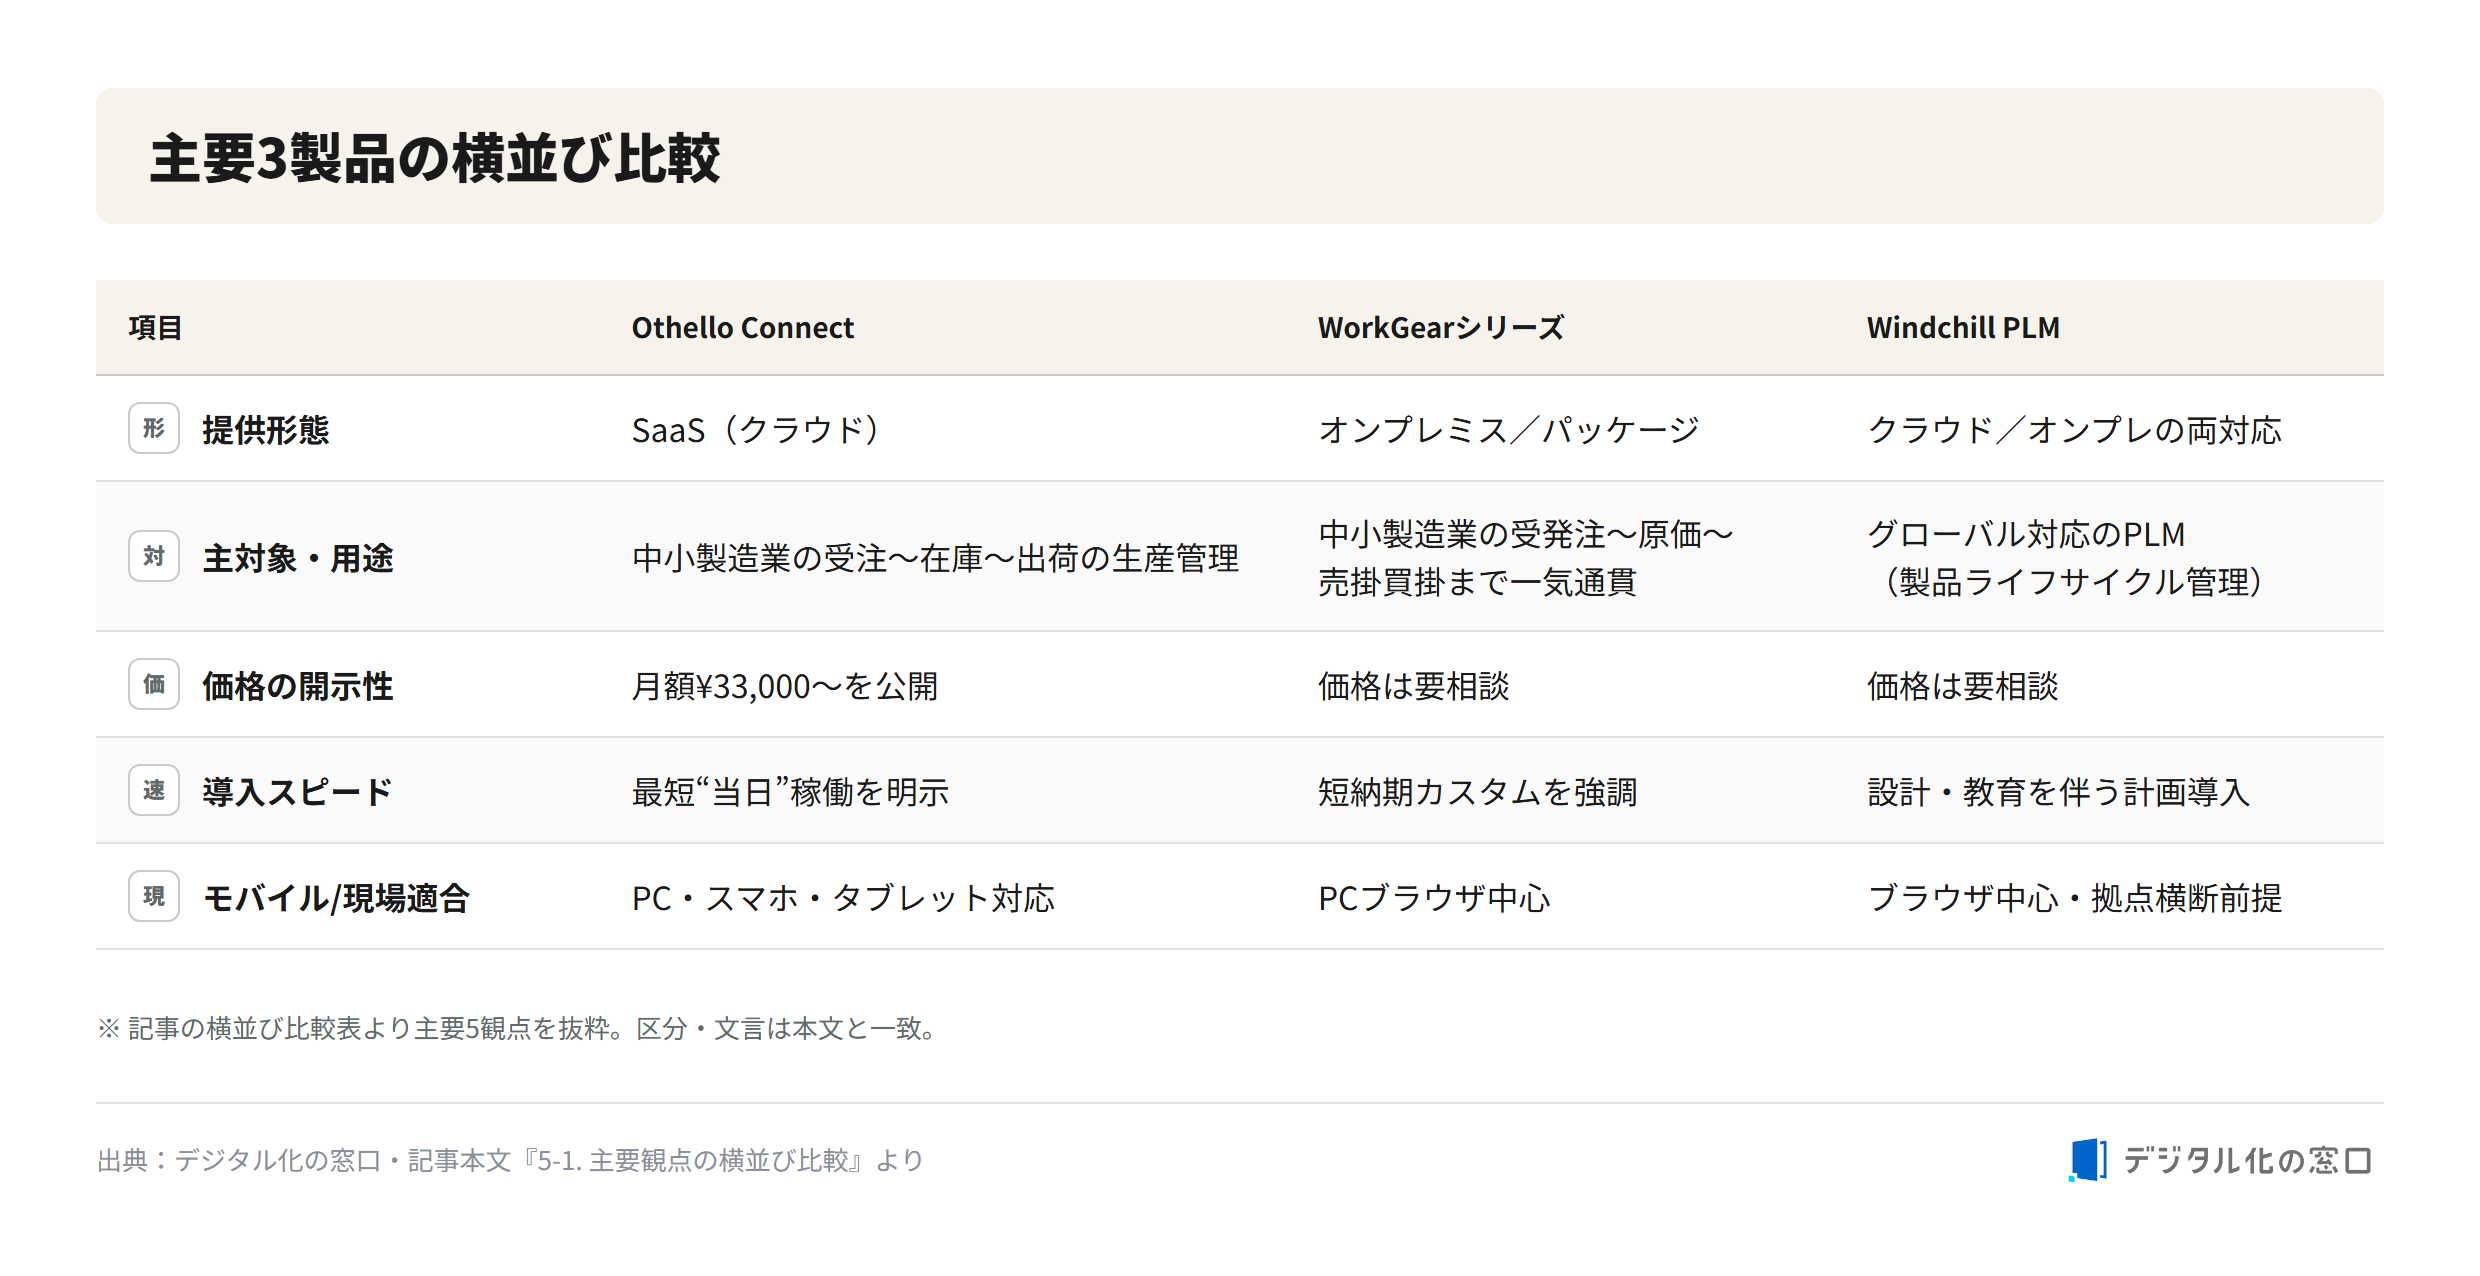Click the 導入スピード row label
2480x1276 pixels.
[x=297, y=792]
